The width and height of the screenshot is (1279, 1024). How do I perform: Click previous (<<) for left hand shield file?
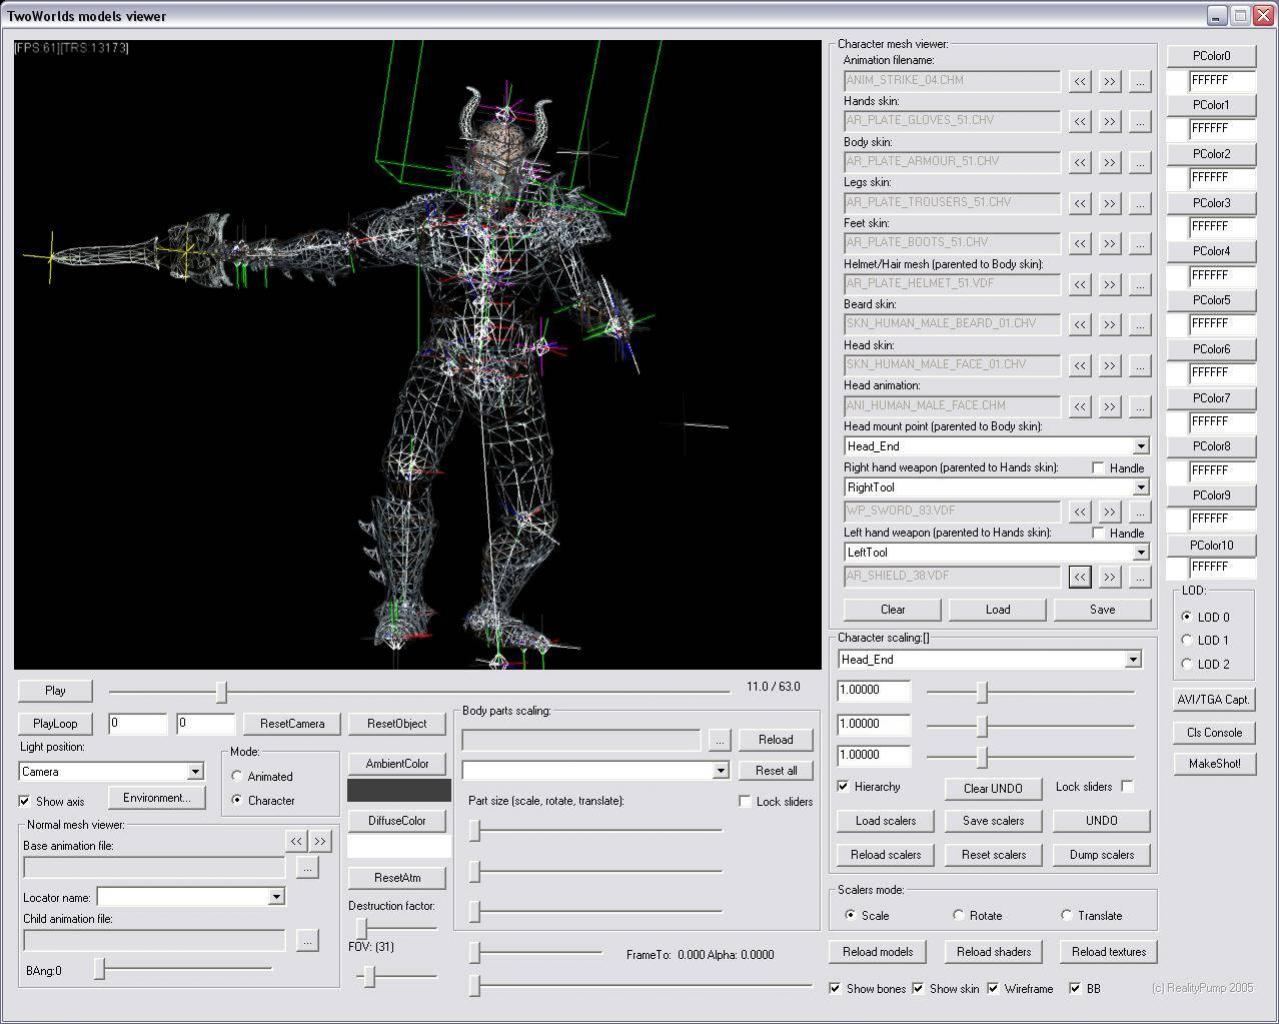pos(1079,577)
